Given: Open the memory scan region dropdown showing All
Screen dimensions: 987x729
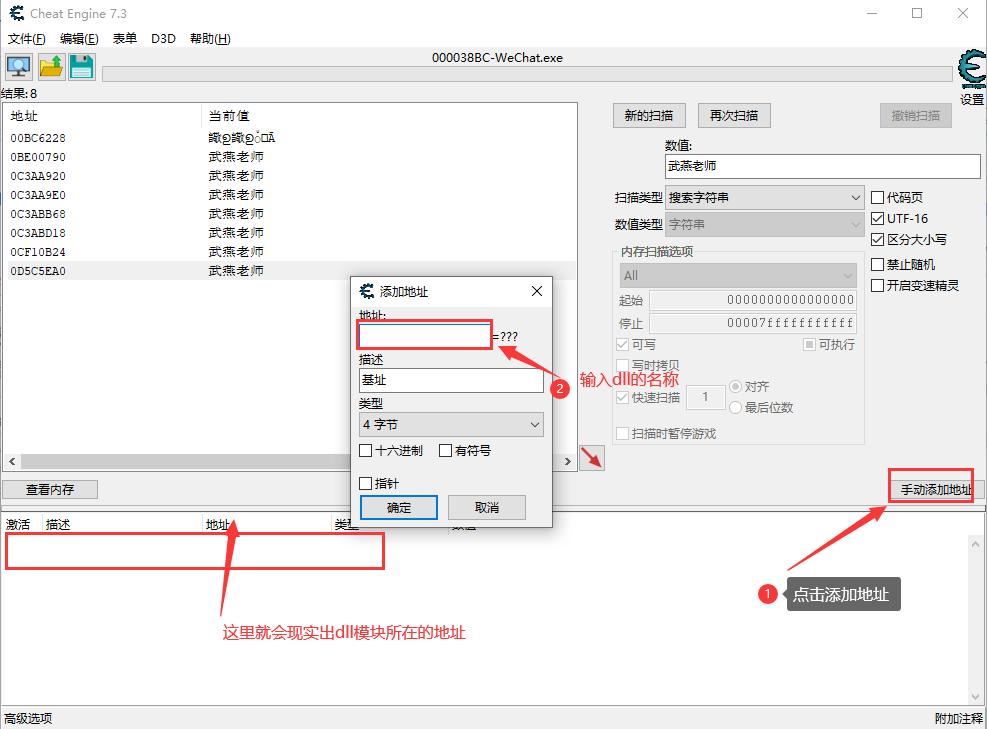Looking at the screenshot, I should 737,275.
